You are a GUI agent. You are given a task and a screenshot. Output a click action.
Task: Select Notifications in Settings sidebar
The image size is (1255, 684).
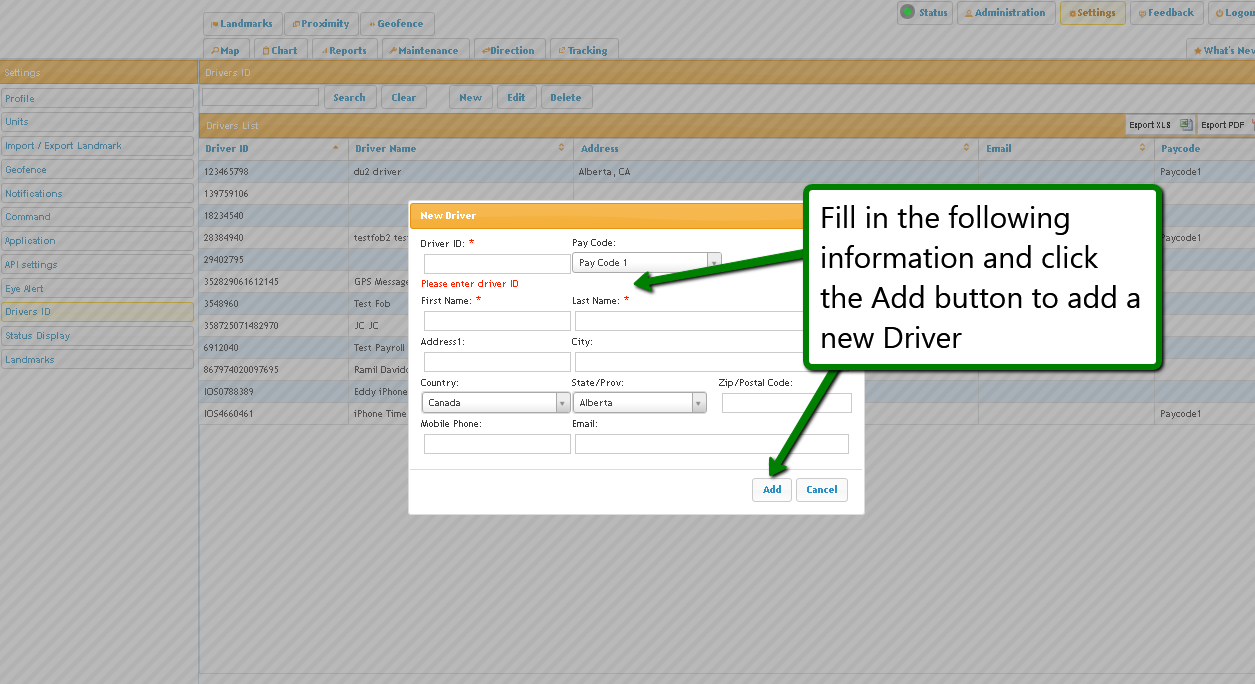click(97, 193)
